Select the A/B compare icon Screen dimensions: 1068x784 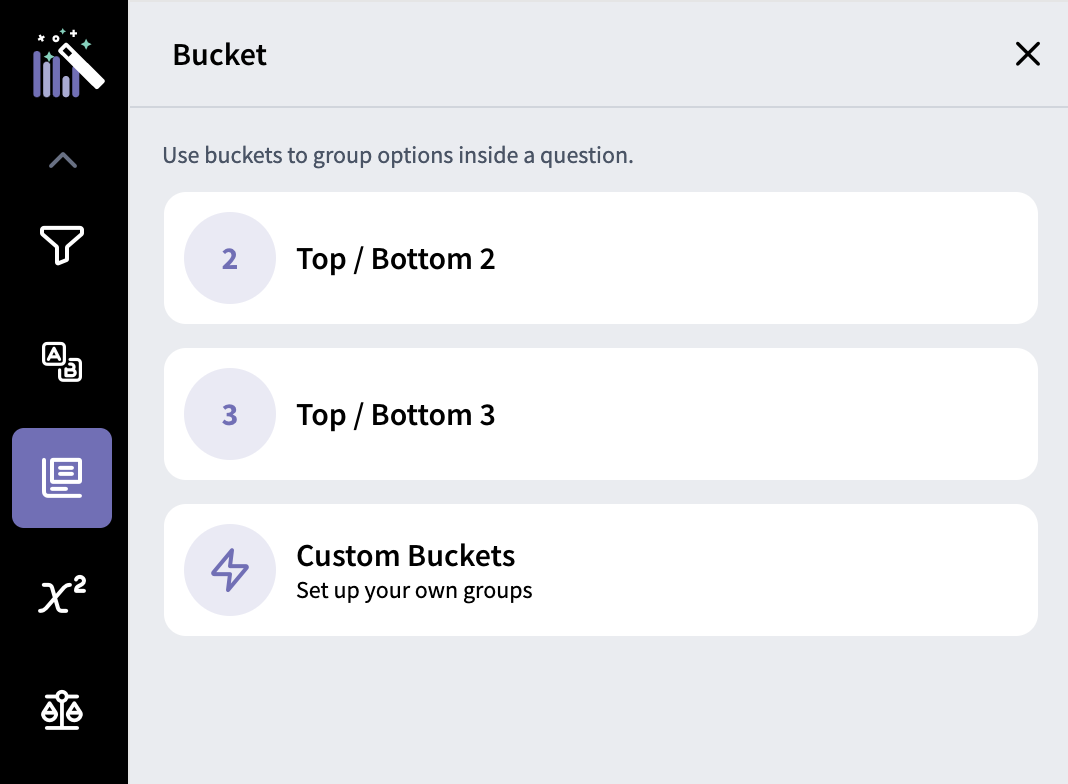pos(62,362)
